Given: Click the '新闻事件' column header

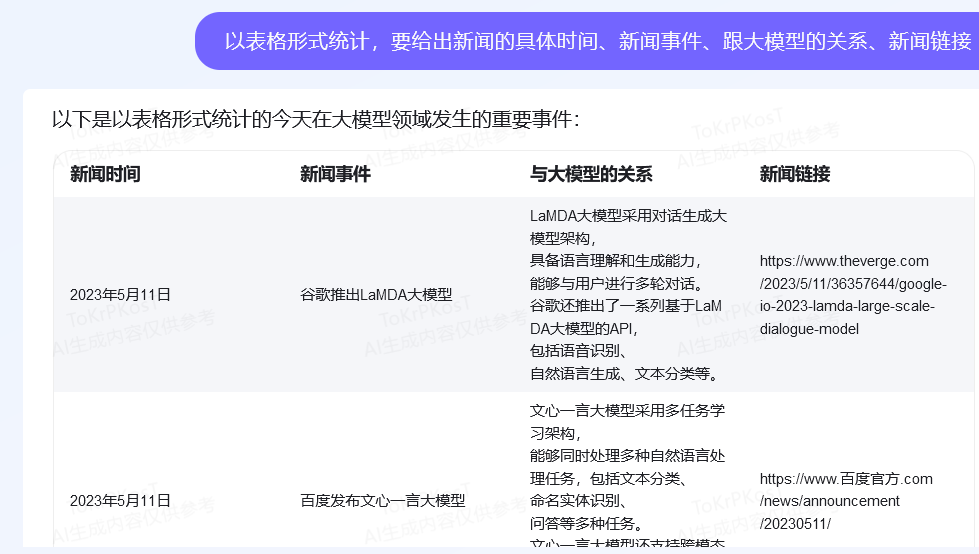Looking at the screenshot, I should pyautogui.click(x=335, y=174).
